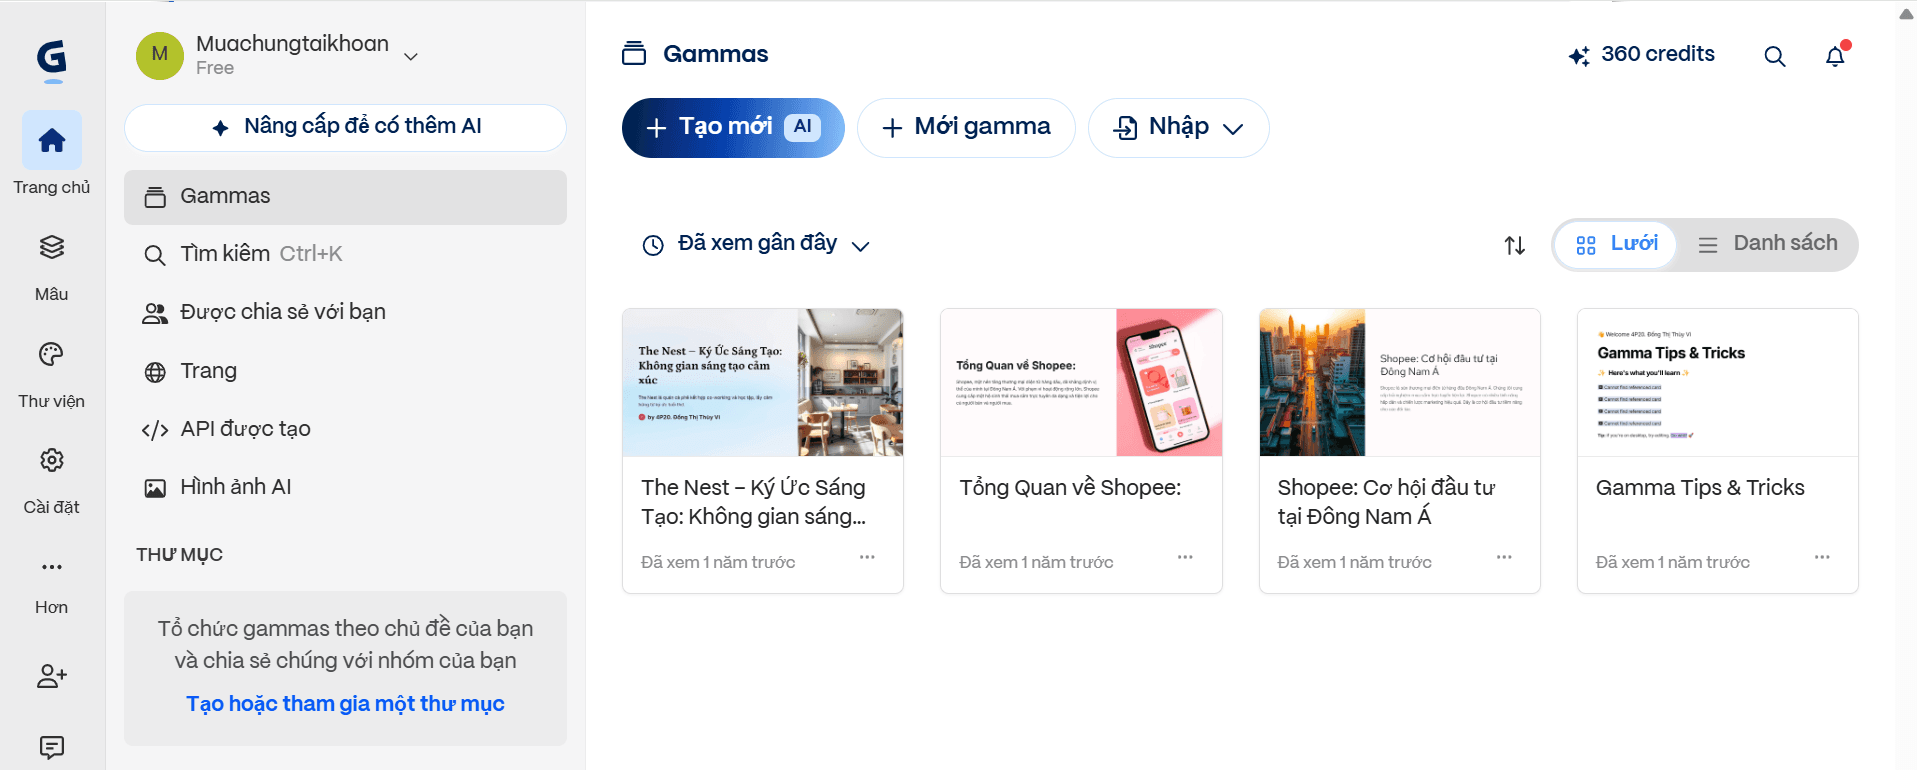The width and height of the screenshot is (1917, 770).
Task: Click Tạo hoặc tham gia một thư mục
Action: pyautogui.click(x=345, y=704)
